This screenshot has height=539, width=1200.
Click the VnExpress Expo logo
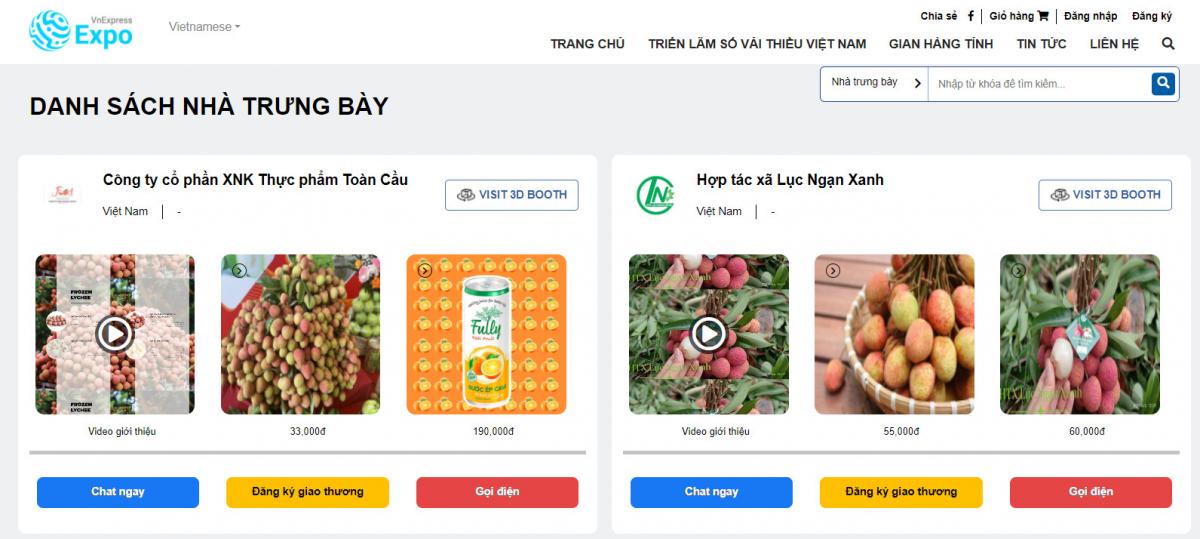[x=80, y=31]
